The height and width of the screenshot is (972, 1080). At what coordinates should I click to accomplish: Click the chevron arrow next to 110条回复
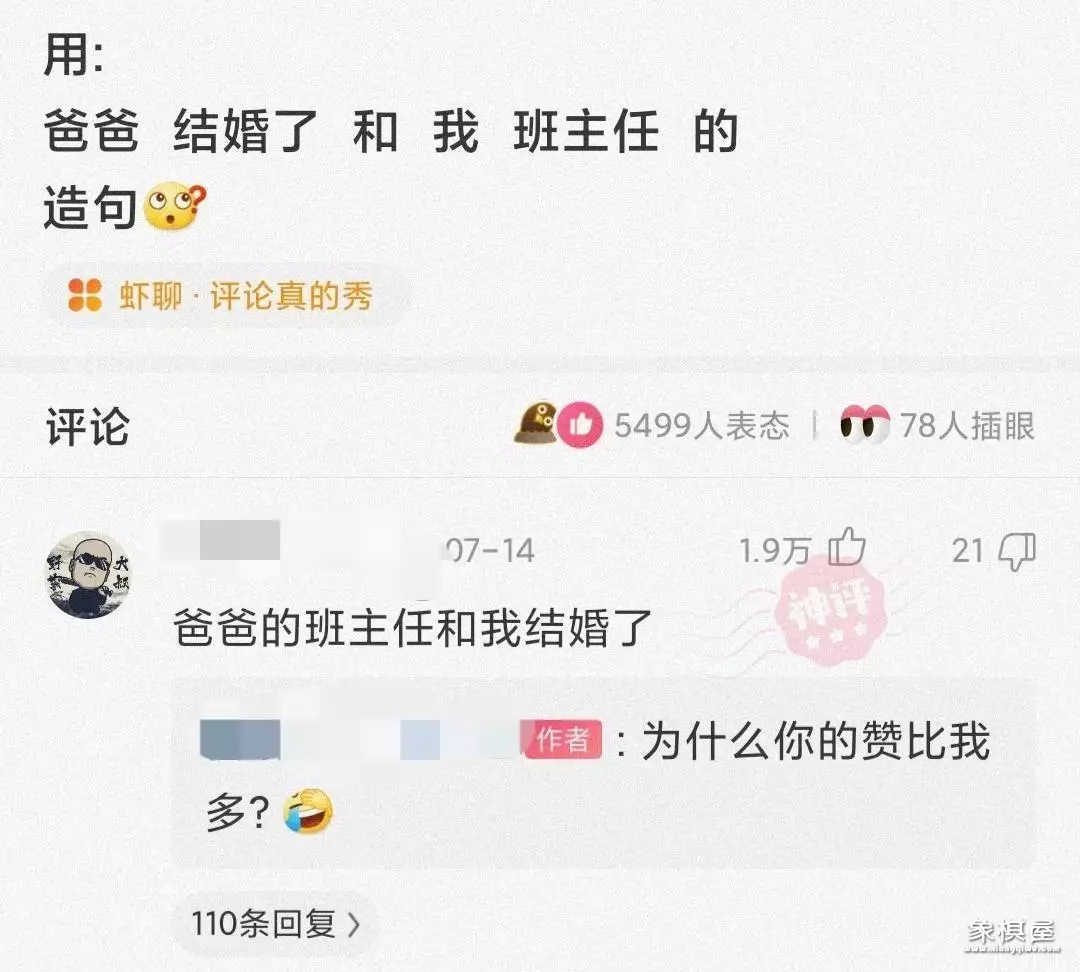point(353,924)
